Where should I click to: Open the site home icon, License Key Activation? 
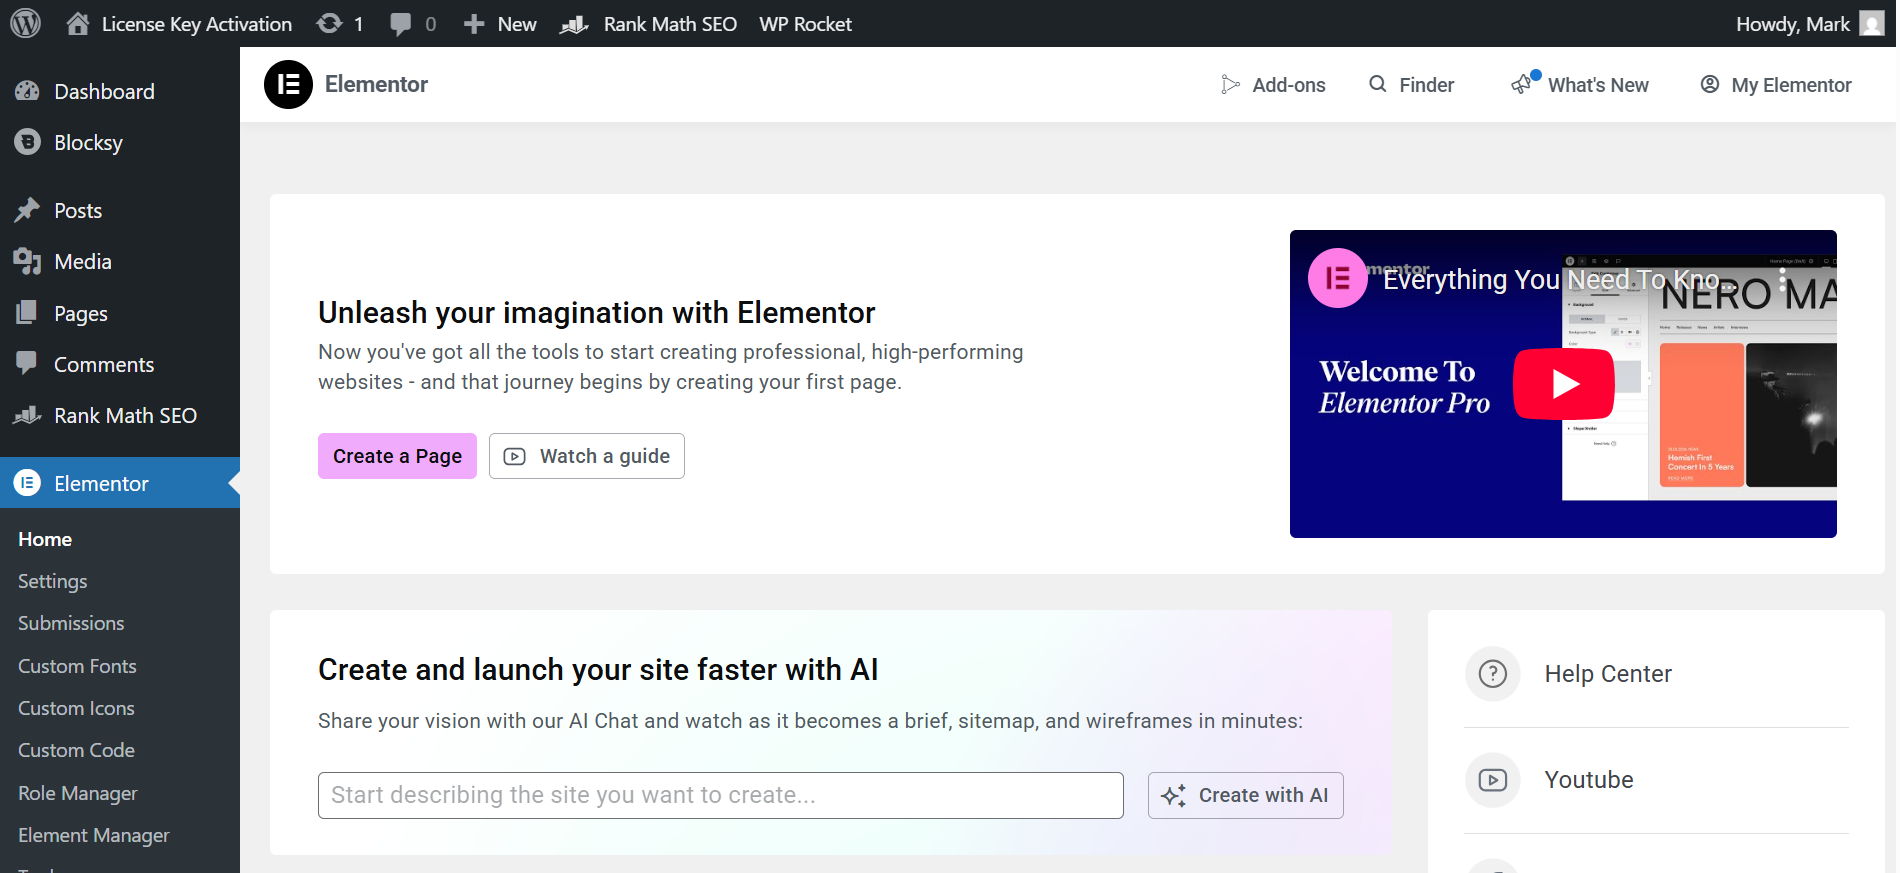tap(78, 23)
